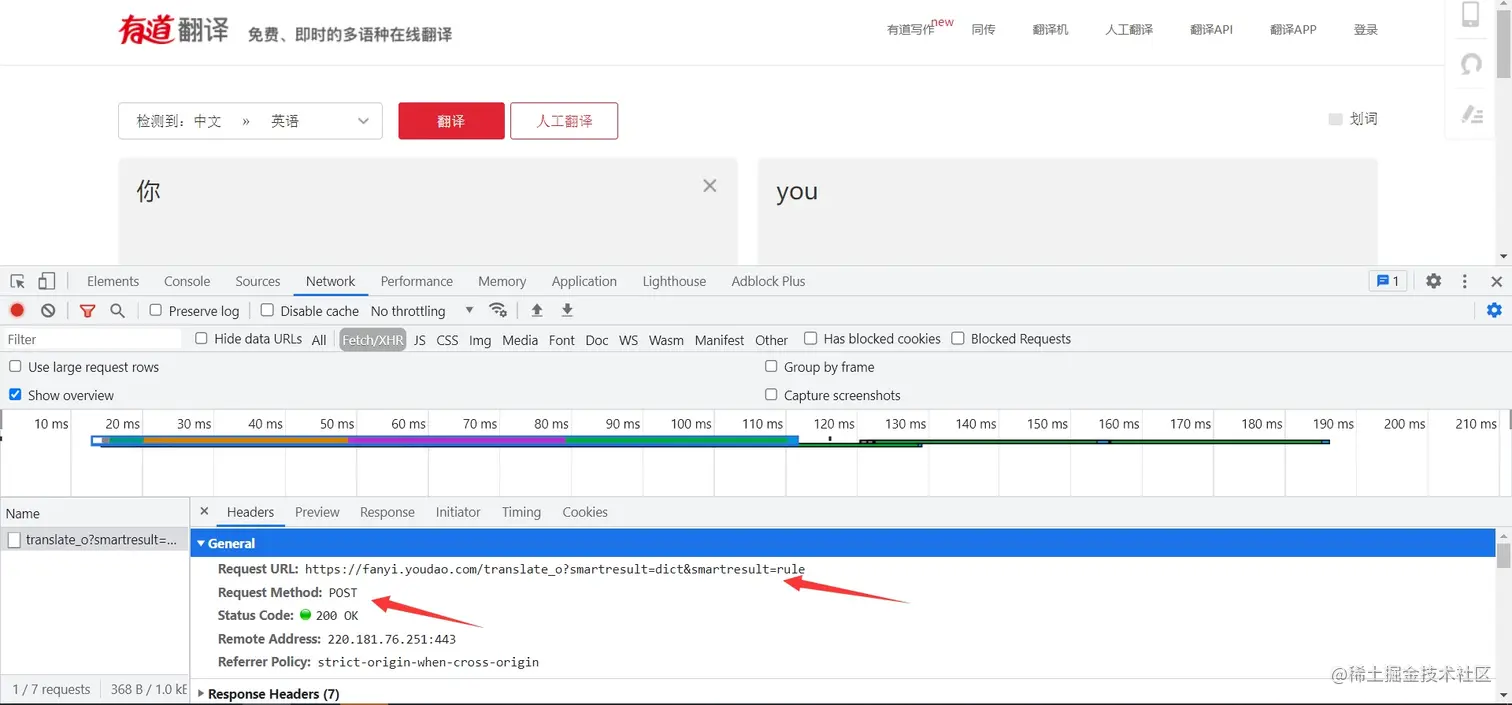Open the Adblock Plus tab
The height and width of the screenshot is (705, 1512).
pyautogui.click(x=768, y=281)
